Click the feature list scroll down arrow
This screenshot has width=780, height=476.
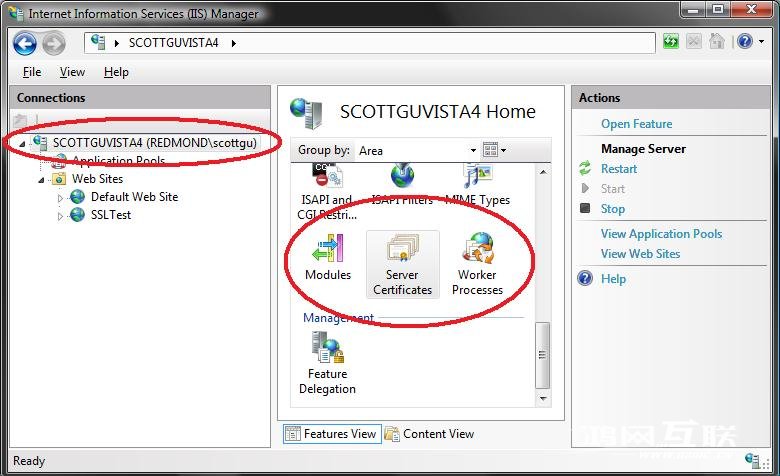[x=543, y=398]
